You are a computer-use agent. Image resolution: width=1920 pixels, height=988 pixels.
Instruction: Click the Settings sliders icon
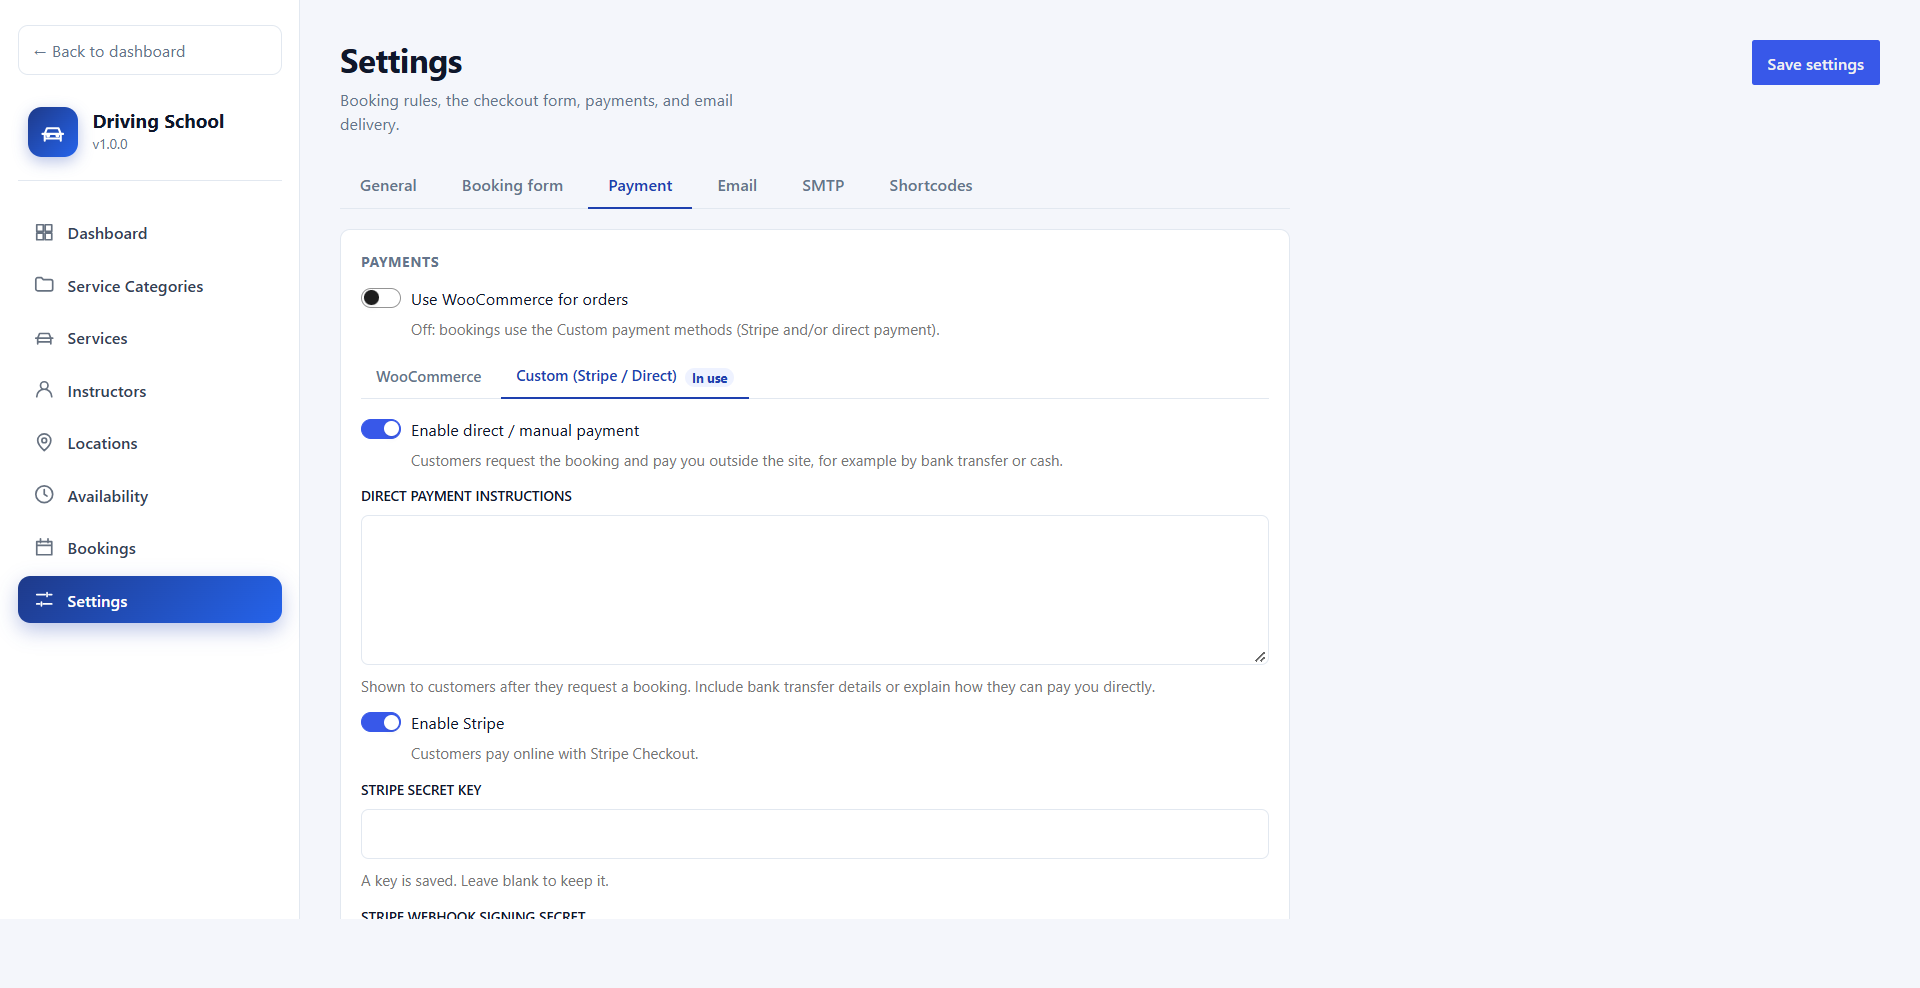[44, 600]
